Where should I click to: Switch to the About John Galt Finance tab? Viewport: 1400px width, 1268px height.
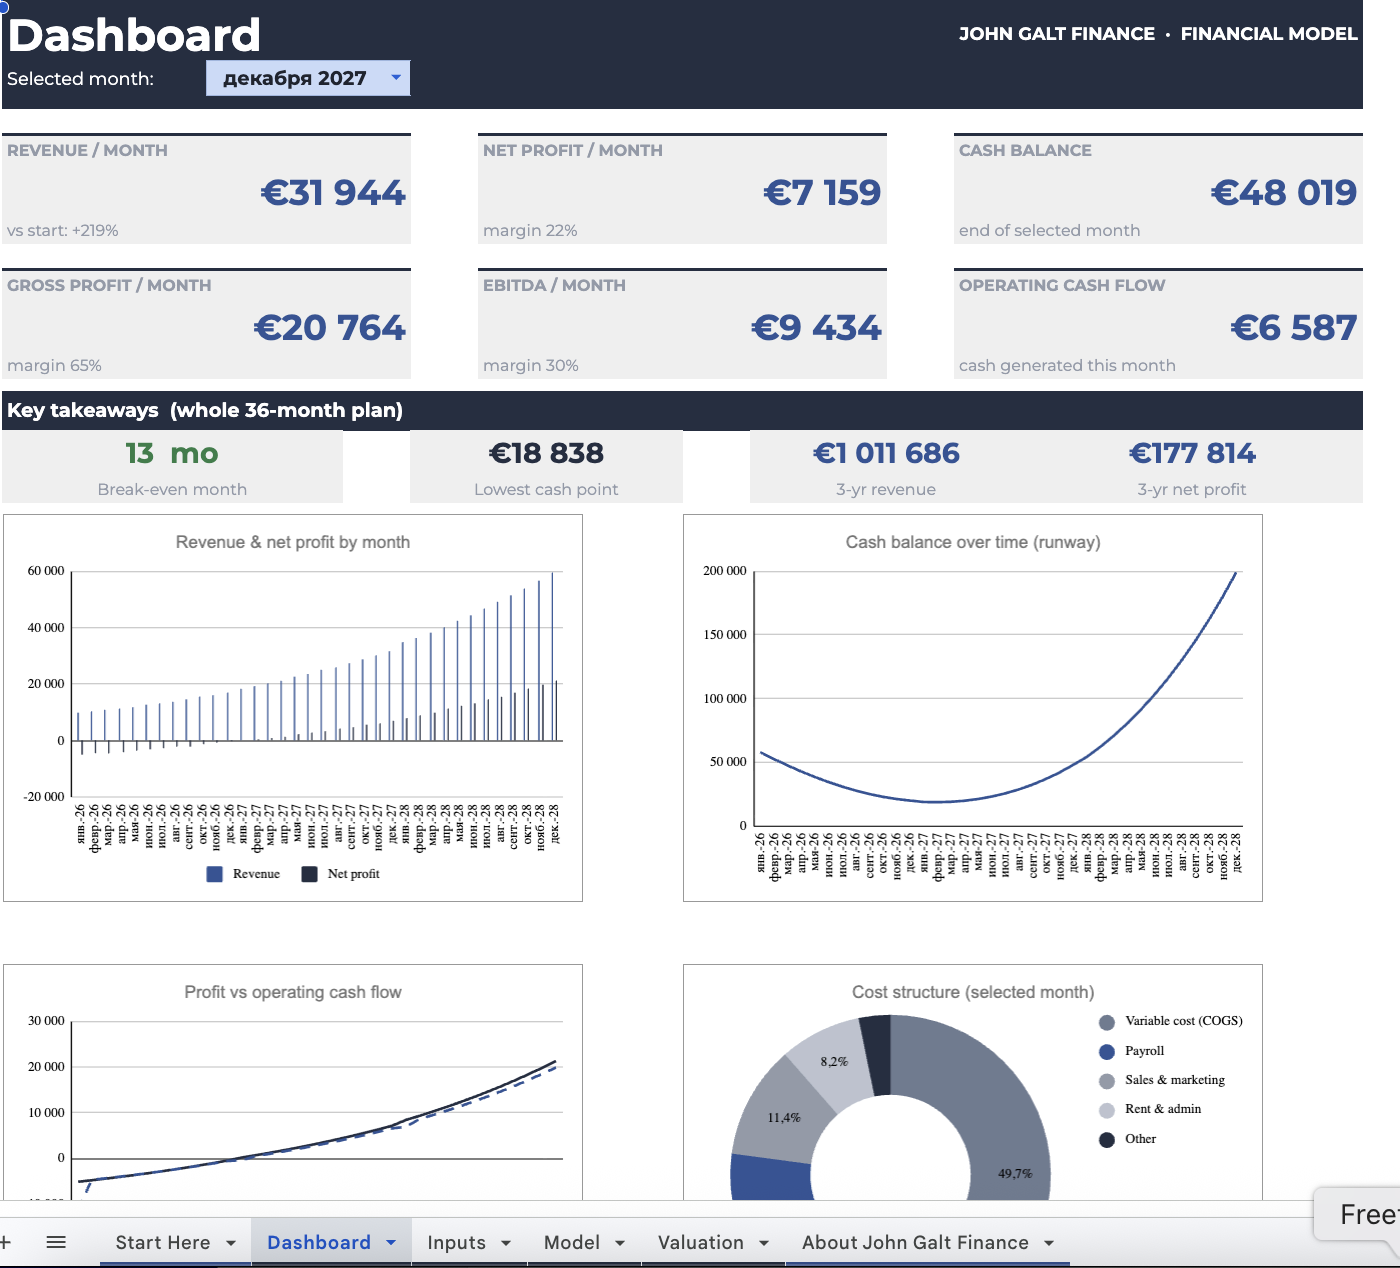point(915,1242)
